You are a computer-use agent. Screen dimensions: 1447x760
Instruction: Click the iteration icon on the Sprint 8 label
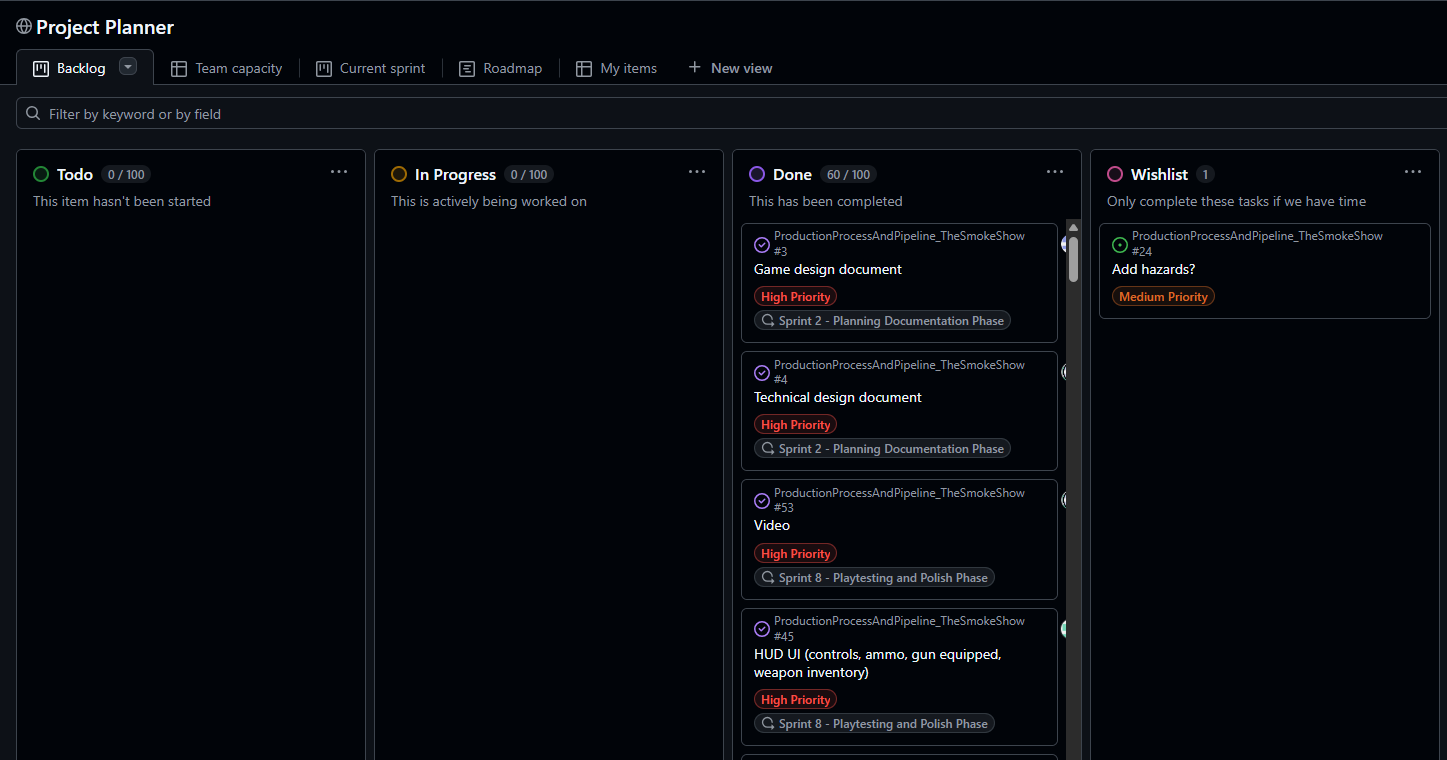coord(767,577)
